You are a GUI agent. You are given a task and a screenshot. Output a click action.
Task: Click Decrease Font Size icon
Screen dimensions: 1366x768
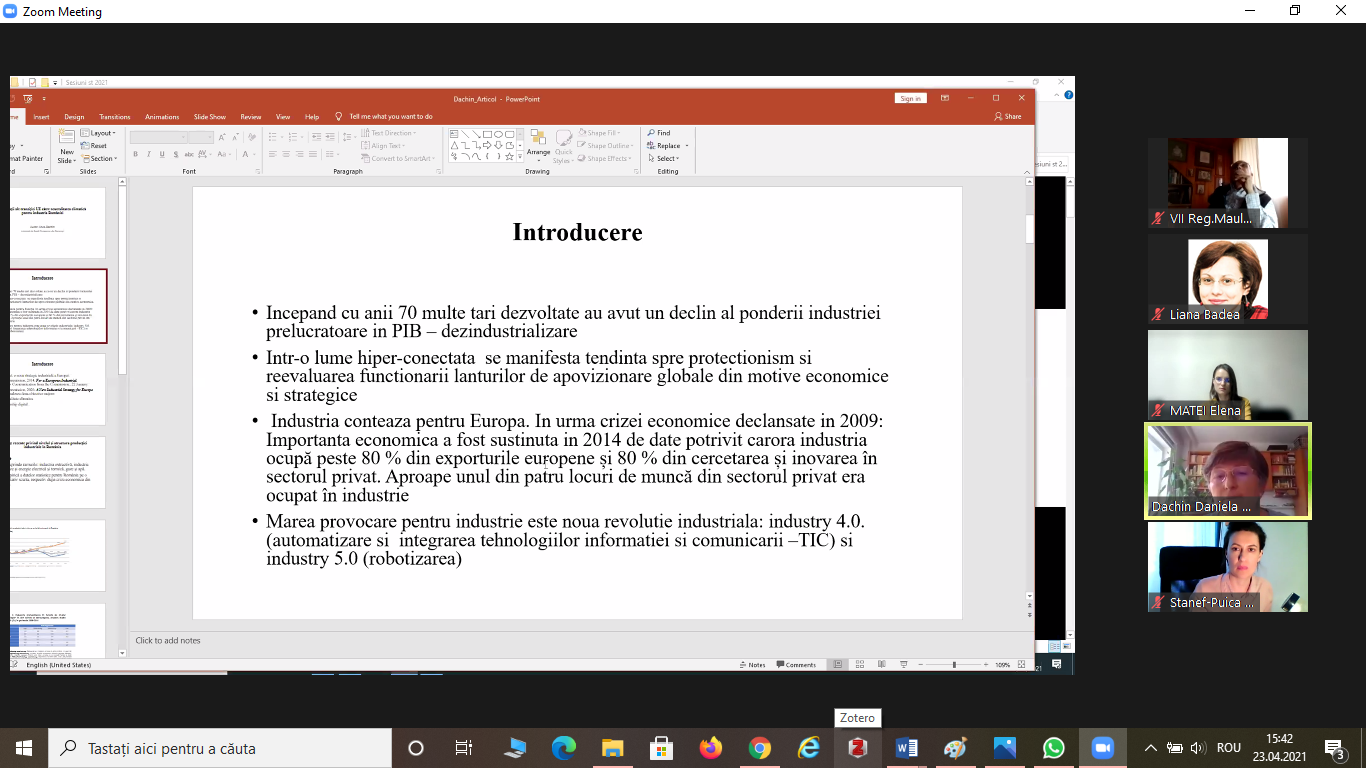coord(236,137)
